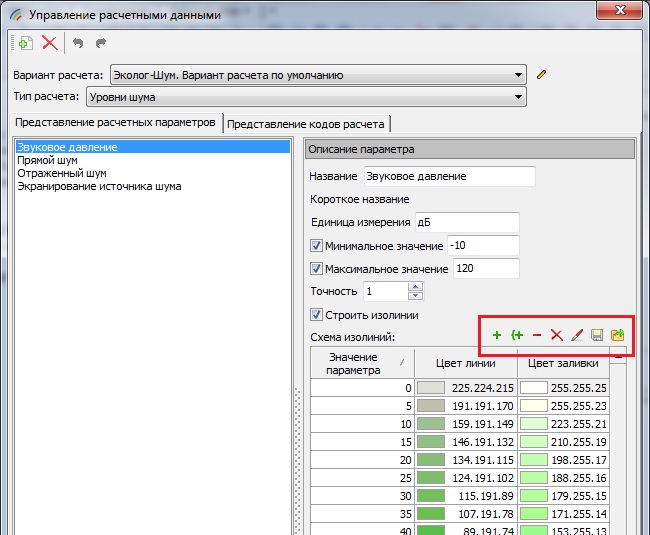This screenshot has height=535, width=650.
Task: Click the red X clear isolines icon
Action: click(557, 335)
